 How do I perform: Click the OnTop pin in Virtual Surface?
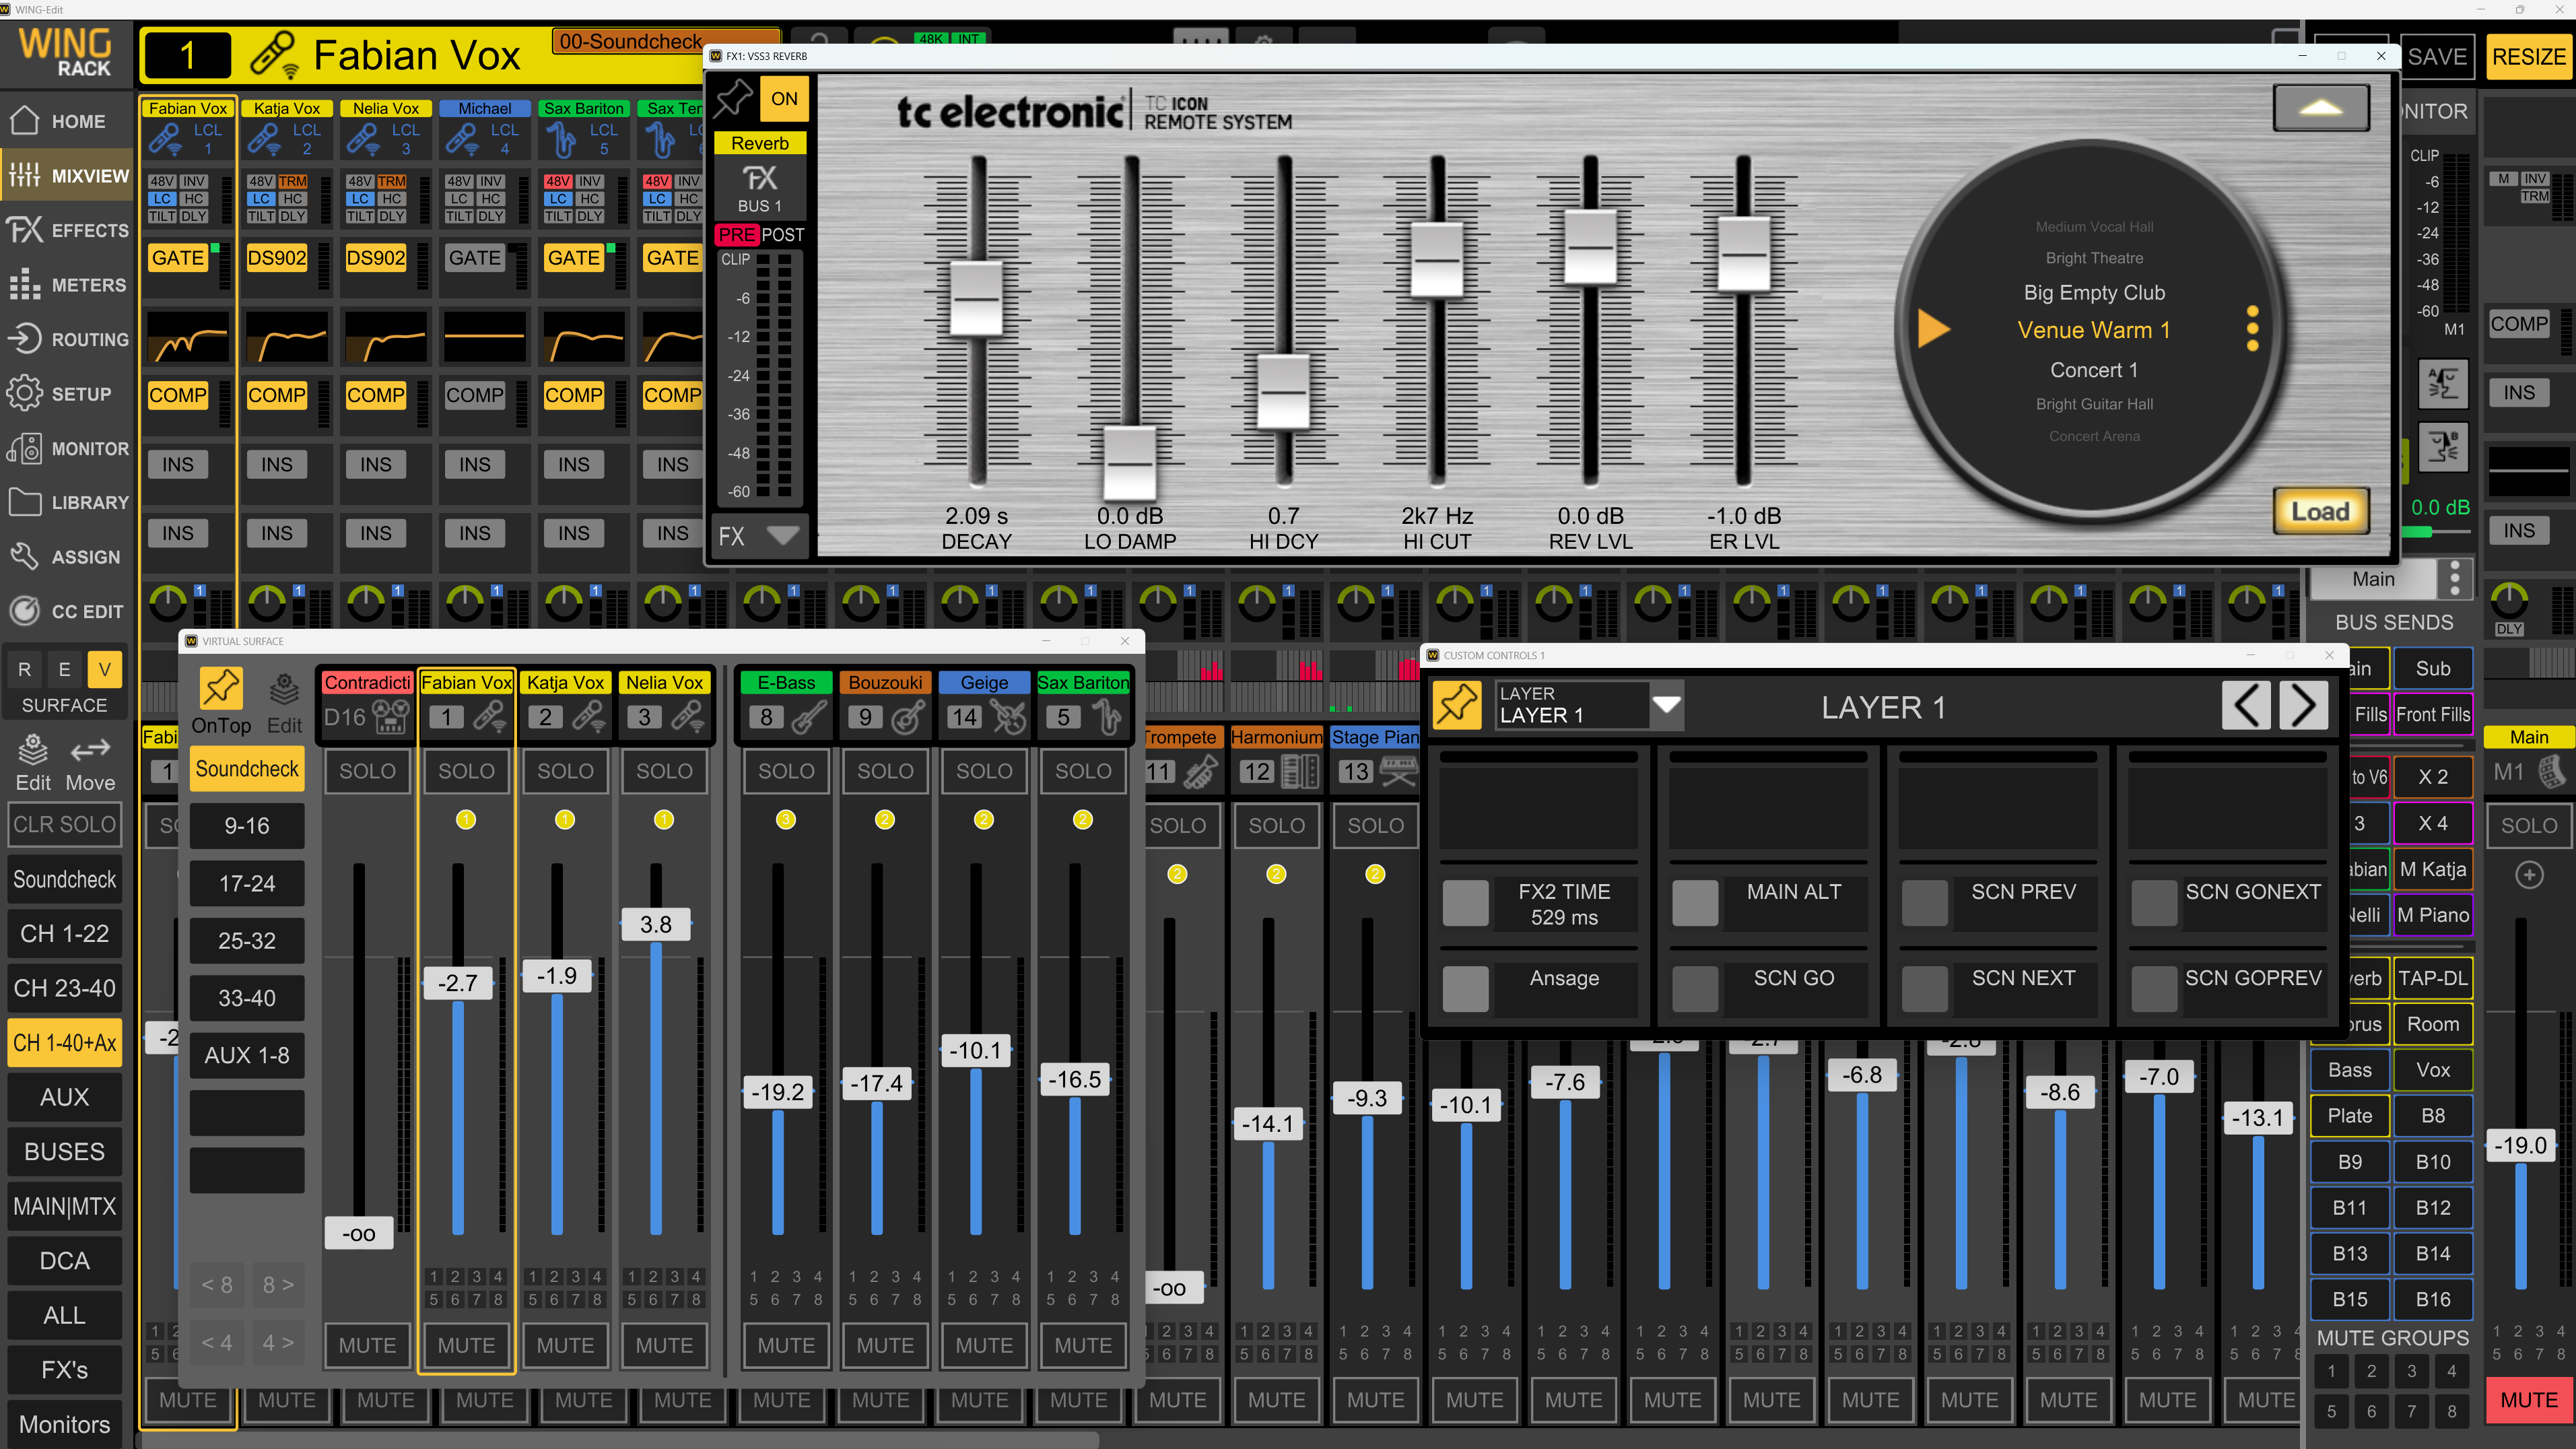click(221, 689)
